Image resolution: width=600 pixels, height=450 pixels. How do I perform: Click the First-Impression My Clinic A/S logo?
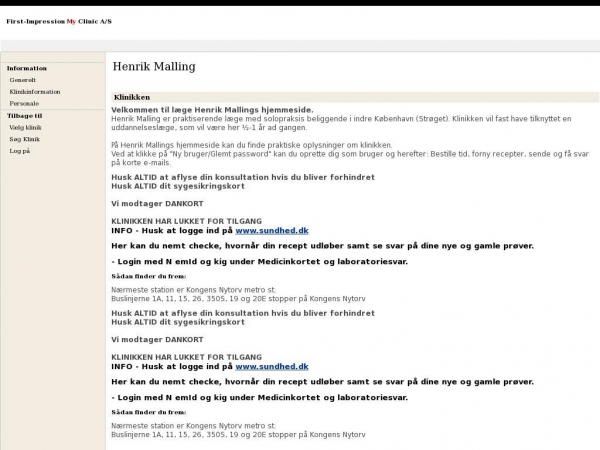59,21
